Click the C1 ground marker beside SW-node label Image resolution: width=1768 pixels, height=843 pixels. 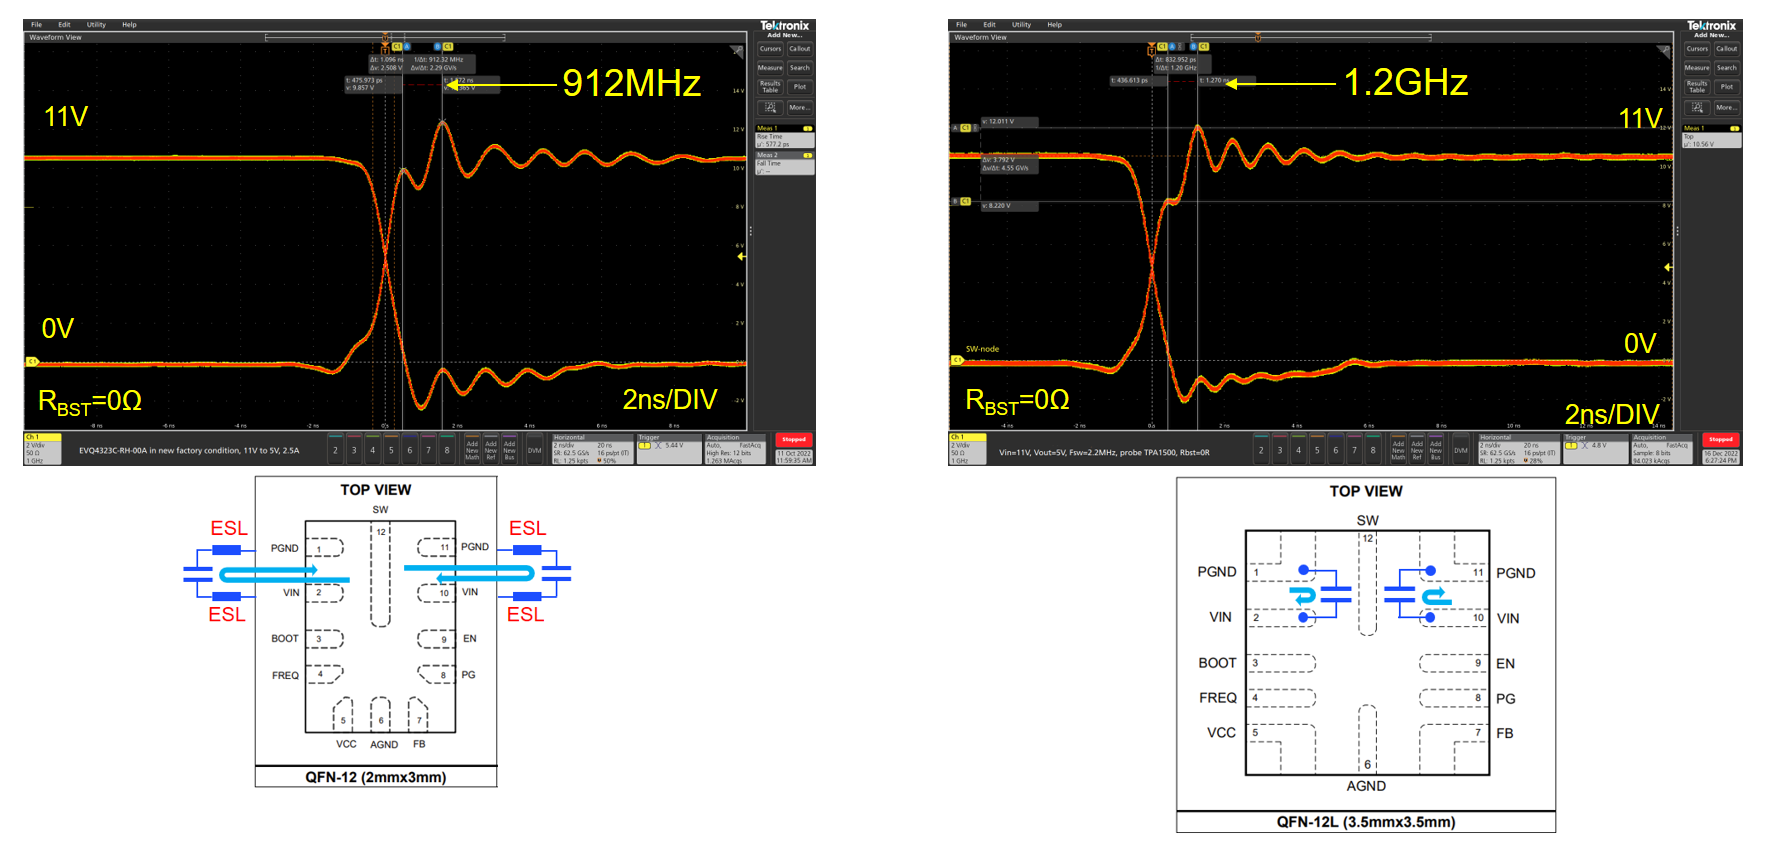pos(956,360)
